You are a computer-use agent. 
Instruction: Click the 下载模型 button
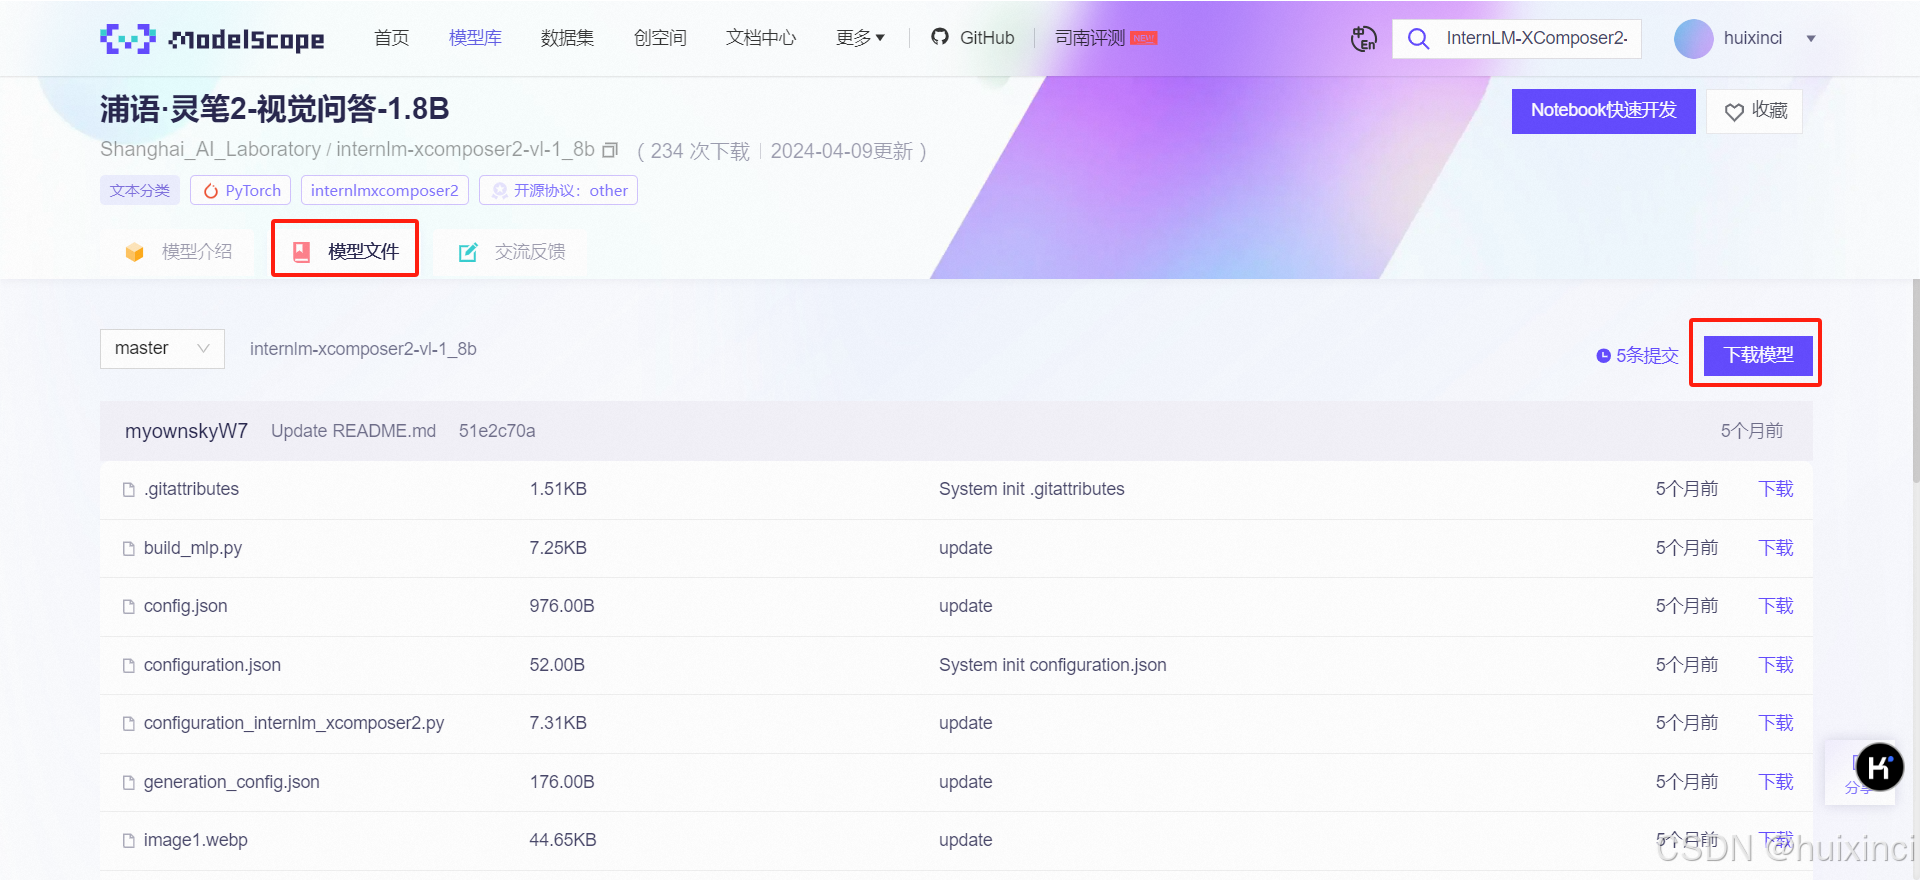click(x=1758, y=355)
